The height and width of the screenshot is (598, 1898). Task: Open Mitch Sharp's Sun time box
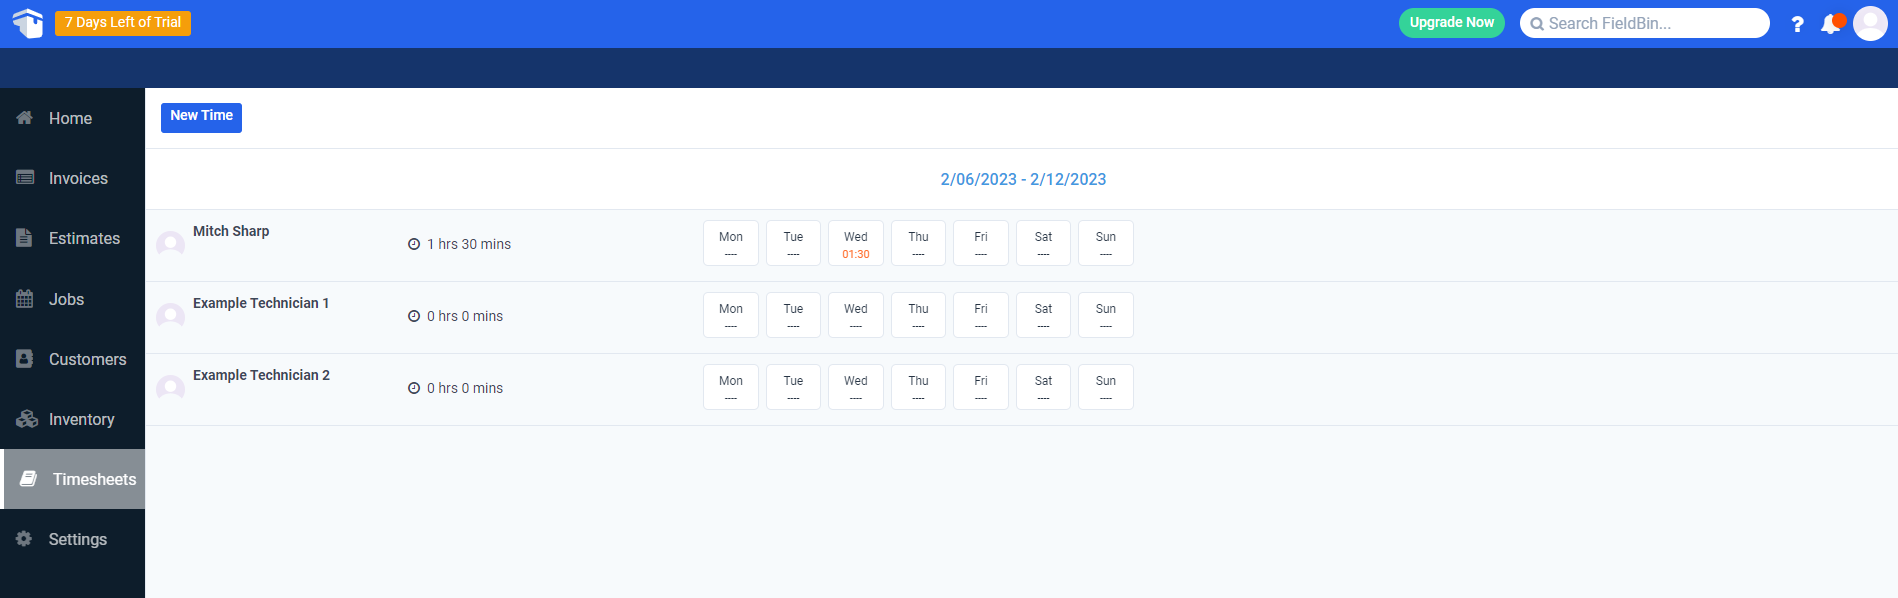click(1106, 243)
